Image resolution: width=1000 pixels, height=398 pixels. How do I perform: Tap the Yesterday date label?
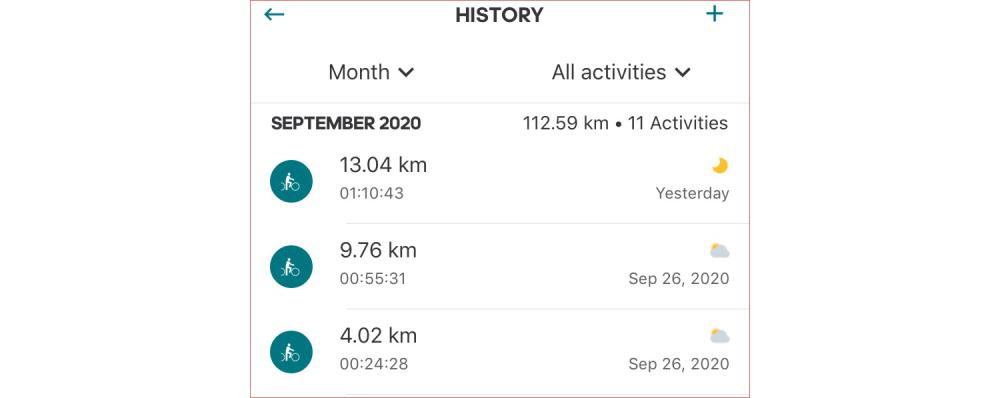692,193
